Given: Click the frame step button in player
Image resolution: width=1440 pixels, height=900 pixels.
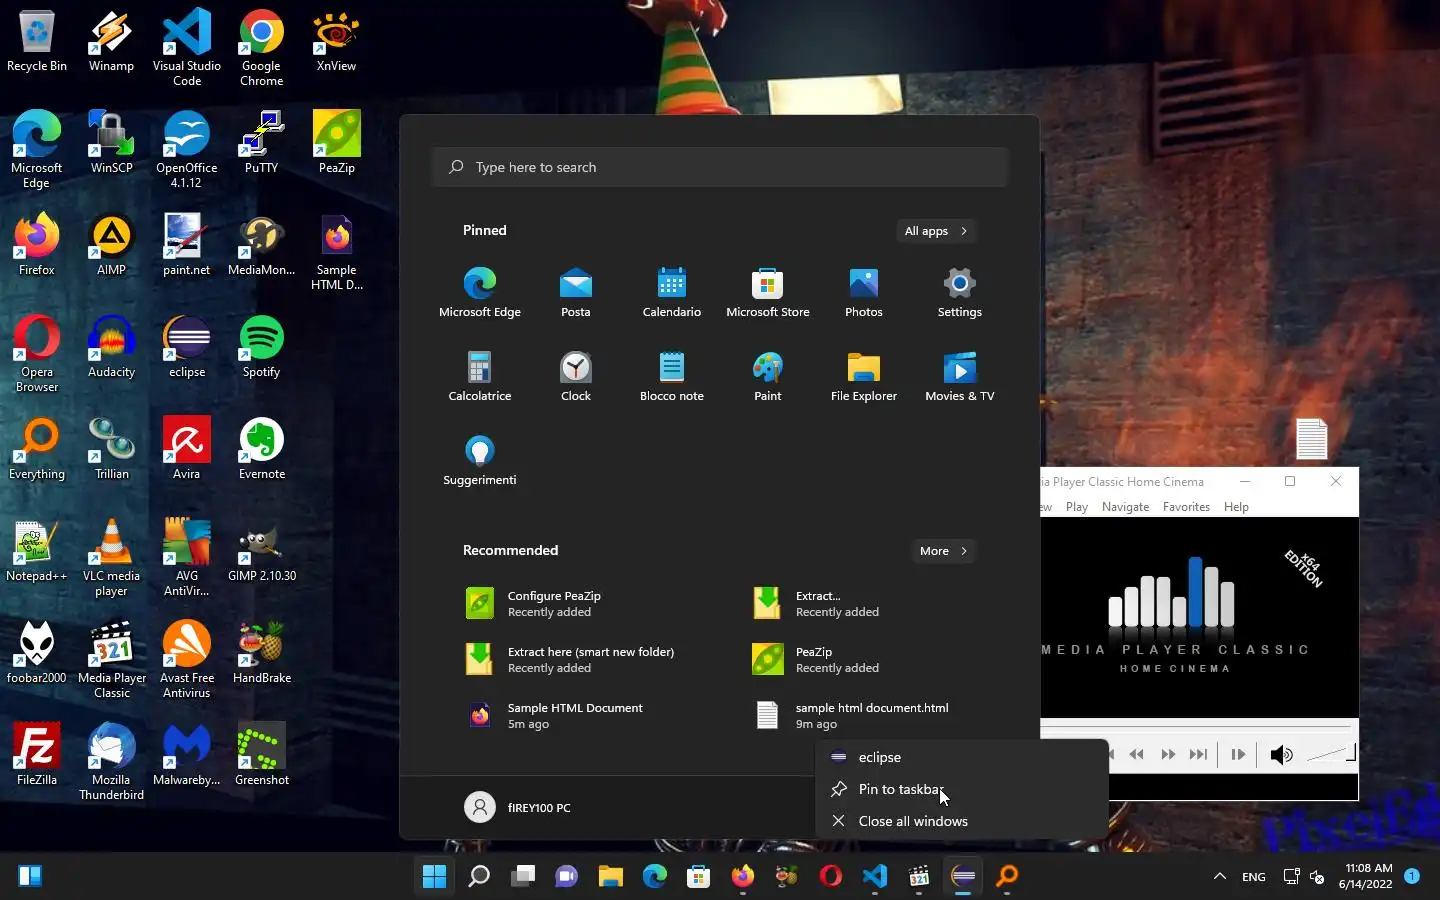Looking at the screenshot, I should coord(1238,755).
